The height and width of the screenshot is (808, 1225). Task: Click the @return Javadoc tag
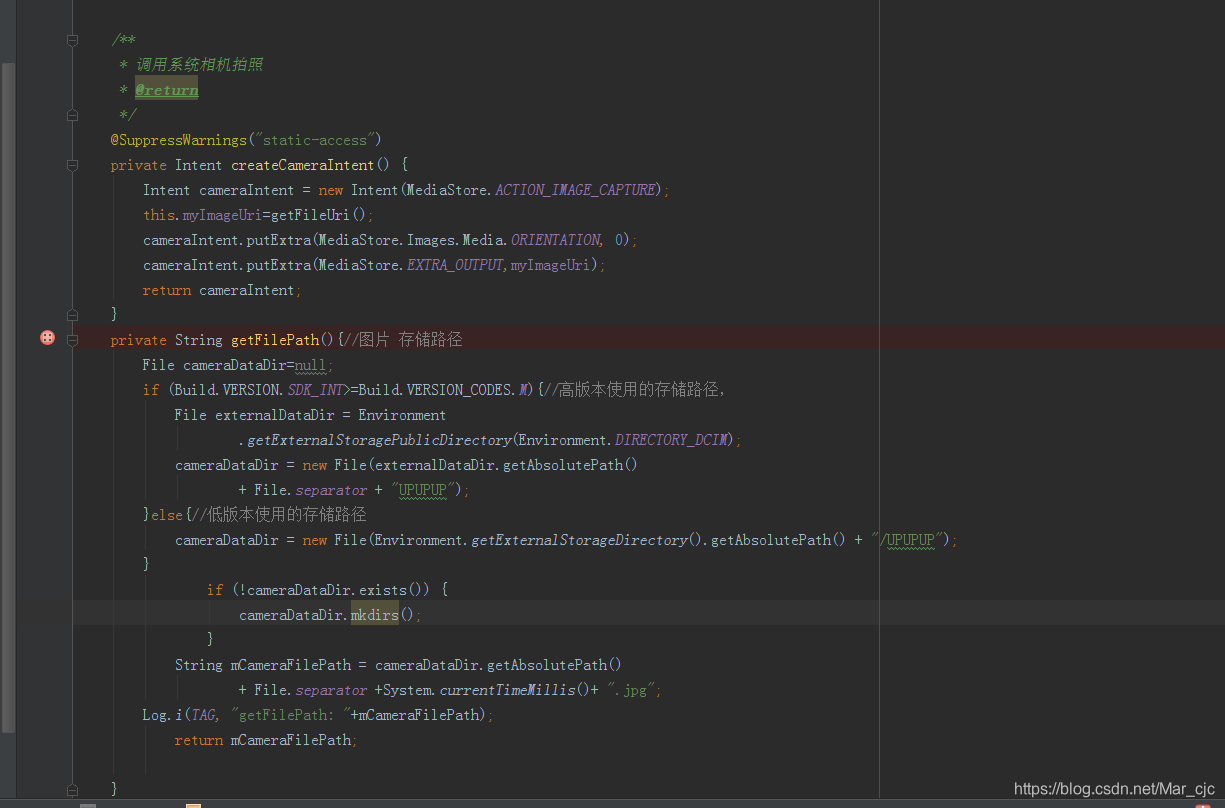[167, 90]
